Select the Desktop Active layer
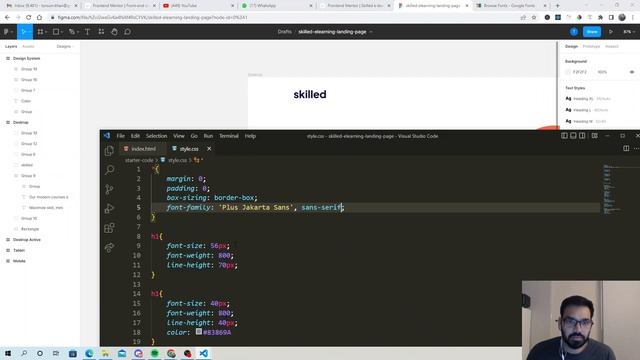 click(27, 240)
